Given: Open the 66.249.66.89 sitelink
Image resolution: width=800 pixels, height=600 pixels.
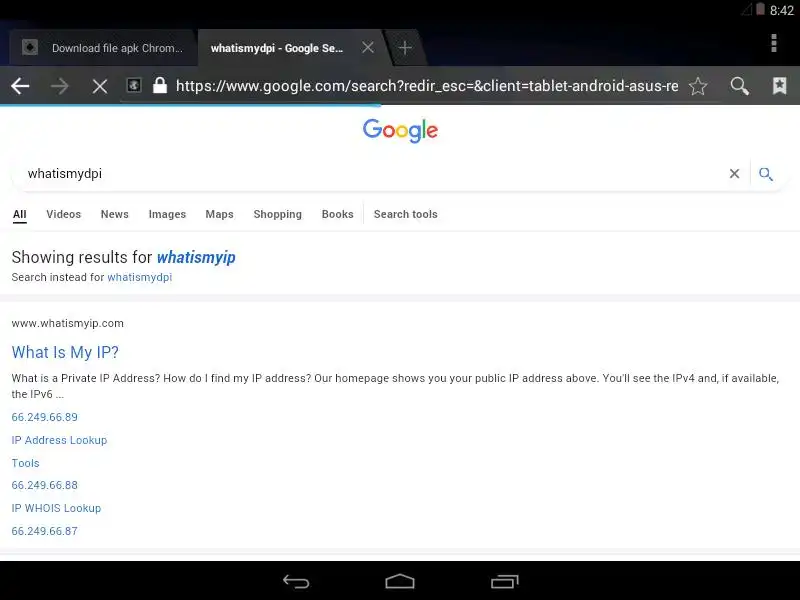Looking at the screenshot, I should pos(44,417).
